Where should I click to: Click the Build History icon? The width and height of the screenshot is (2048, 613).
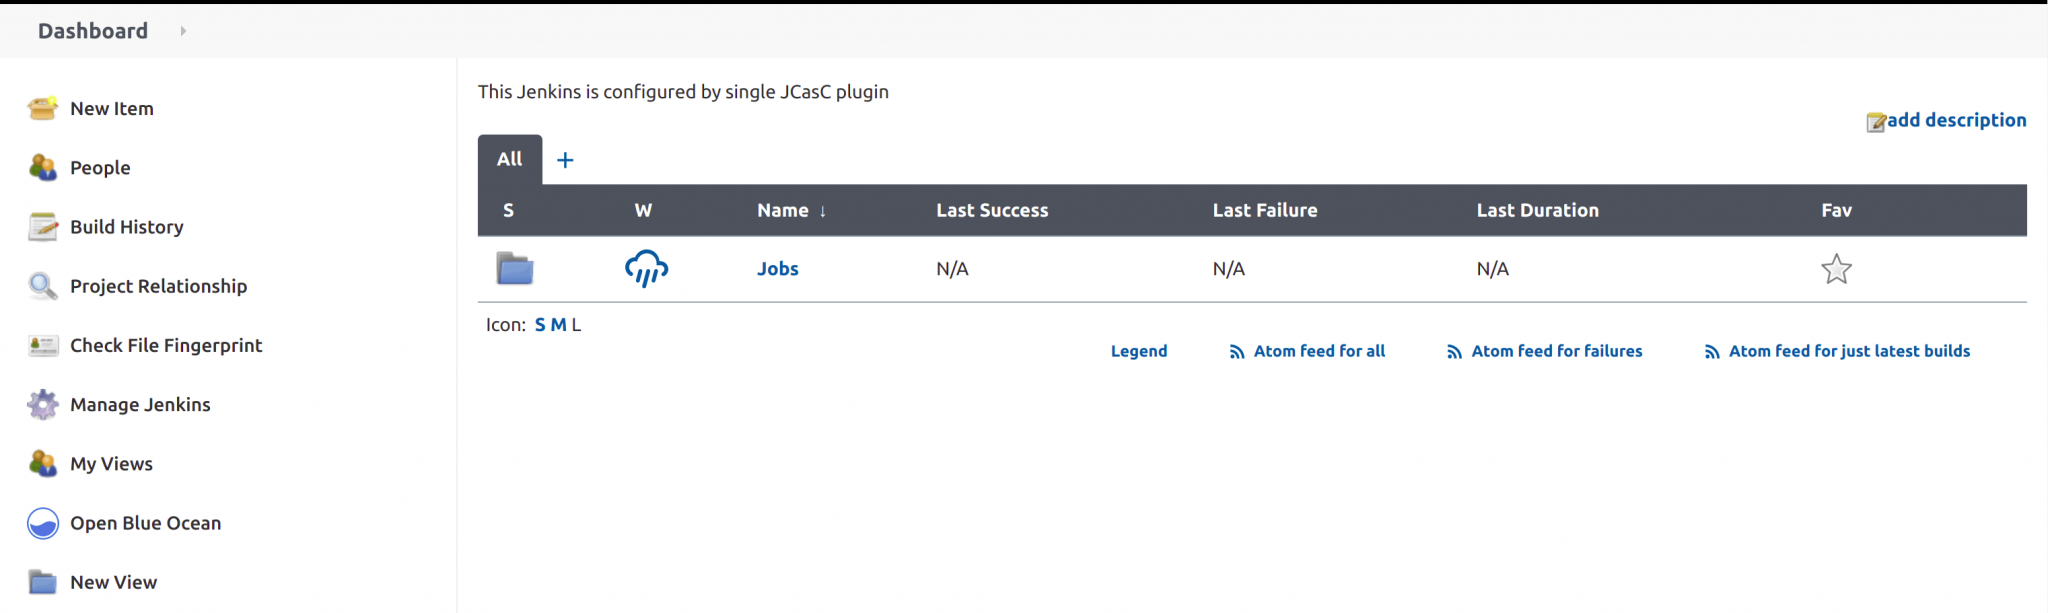[x=41, y=226]
